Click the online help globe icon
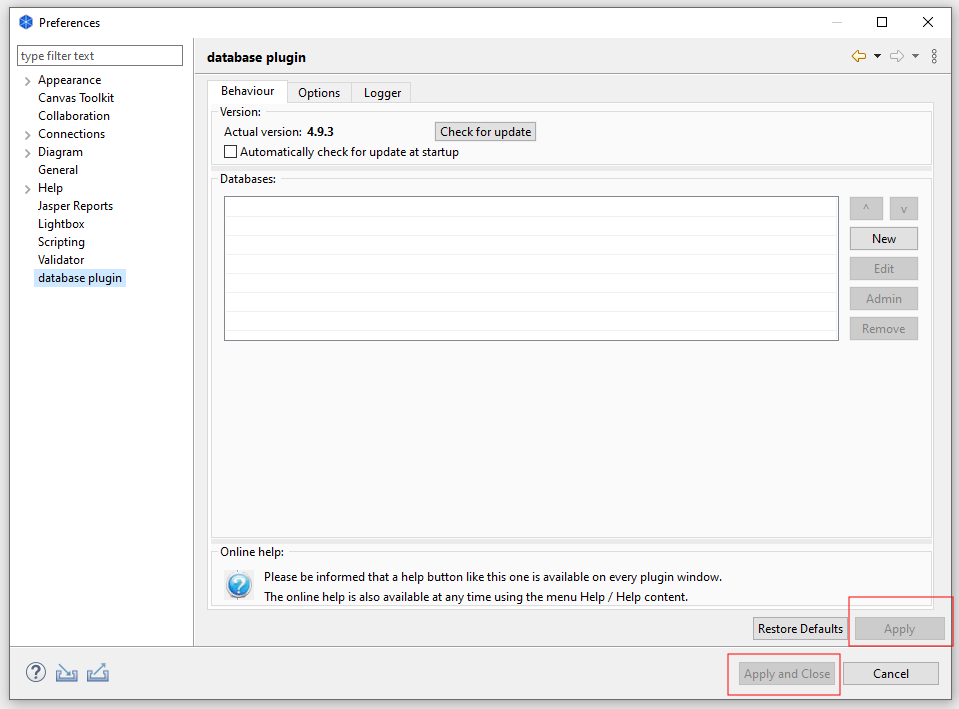 pyautogui.click(x=238, y=585)
